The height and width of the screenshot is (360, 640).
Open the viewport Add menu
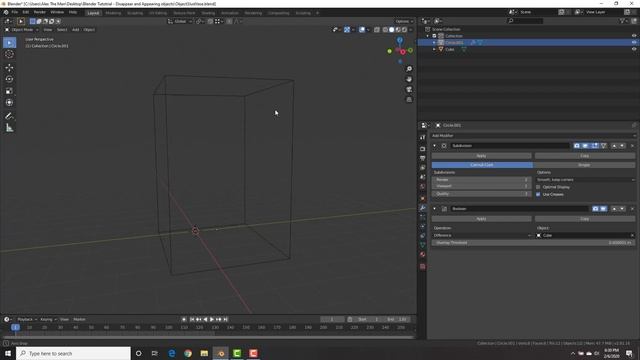pyautogui.click(x=76, y=30)
